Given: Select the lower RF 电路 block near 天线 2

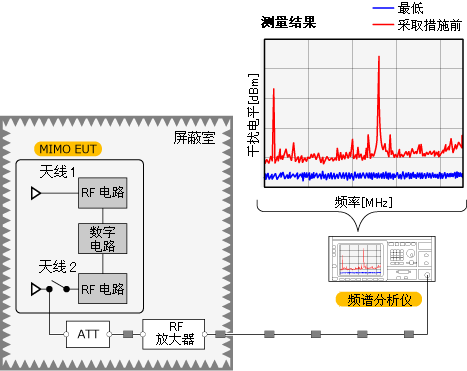Looking at the screenshot, I should pyautogui.click(x=103, y=289).
